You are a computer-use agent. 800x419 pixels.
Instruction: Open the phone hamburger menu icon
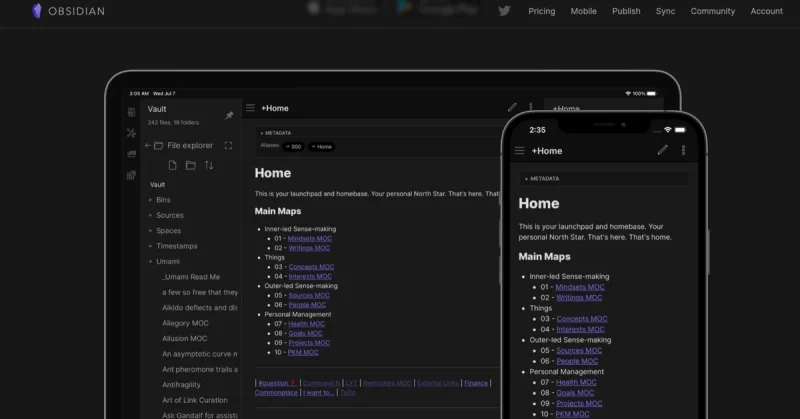[x=519, y=151]
